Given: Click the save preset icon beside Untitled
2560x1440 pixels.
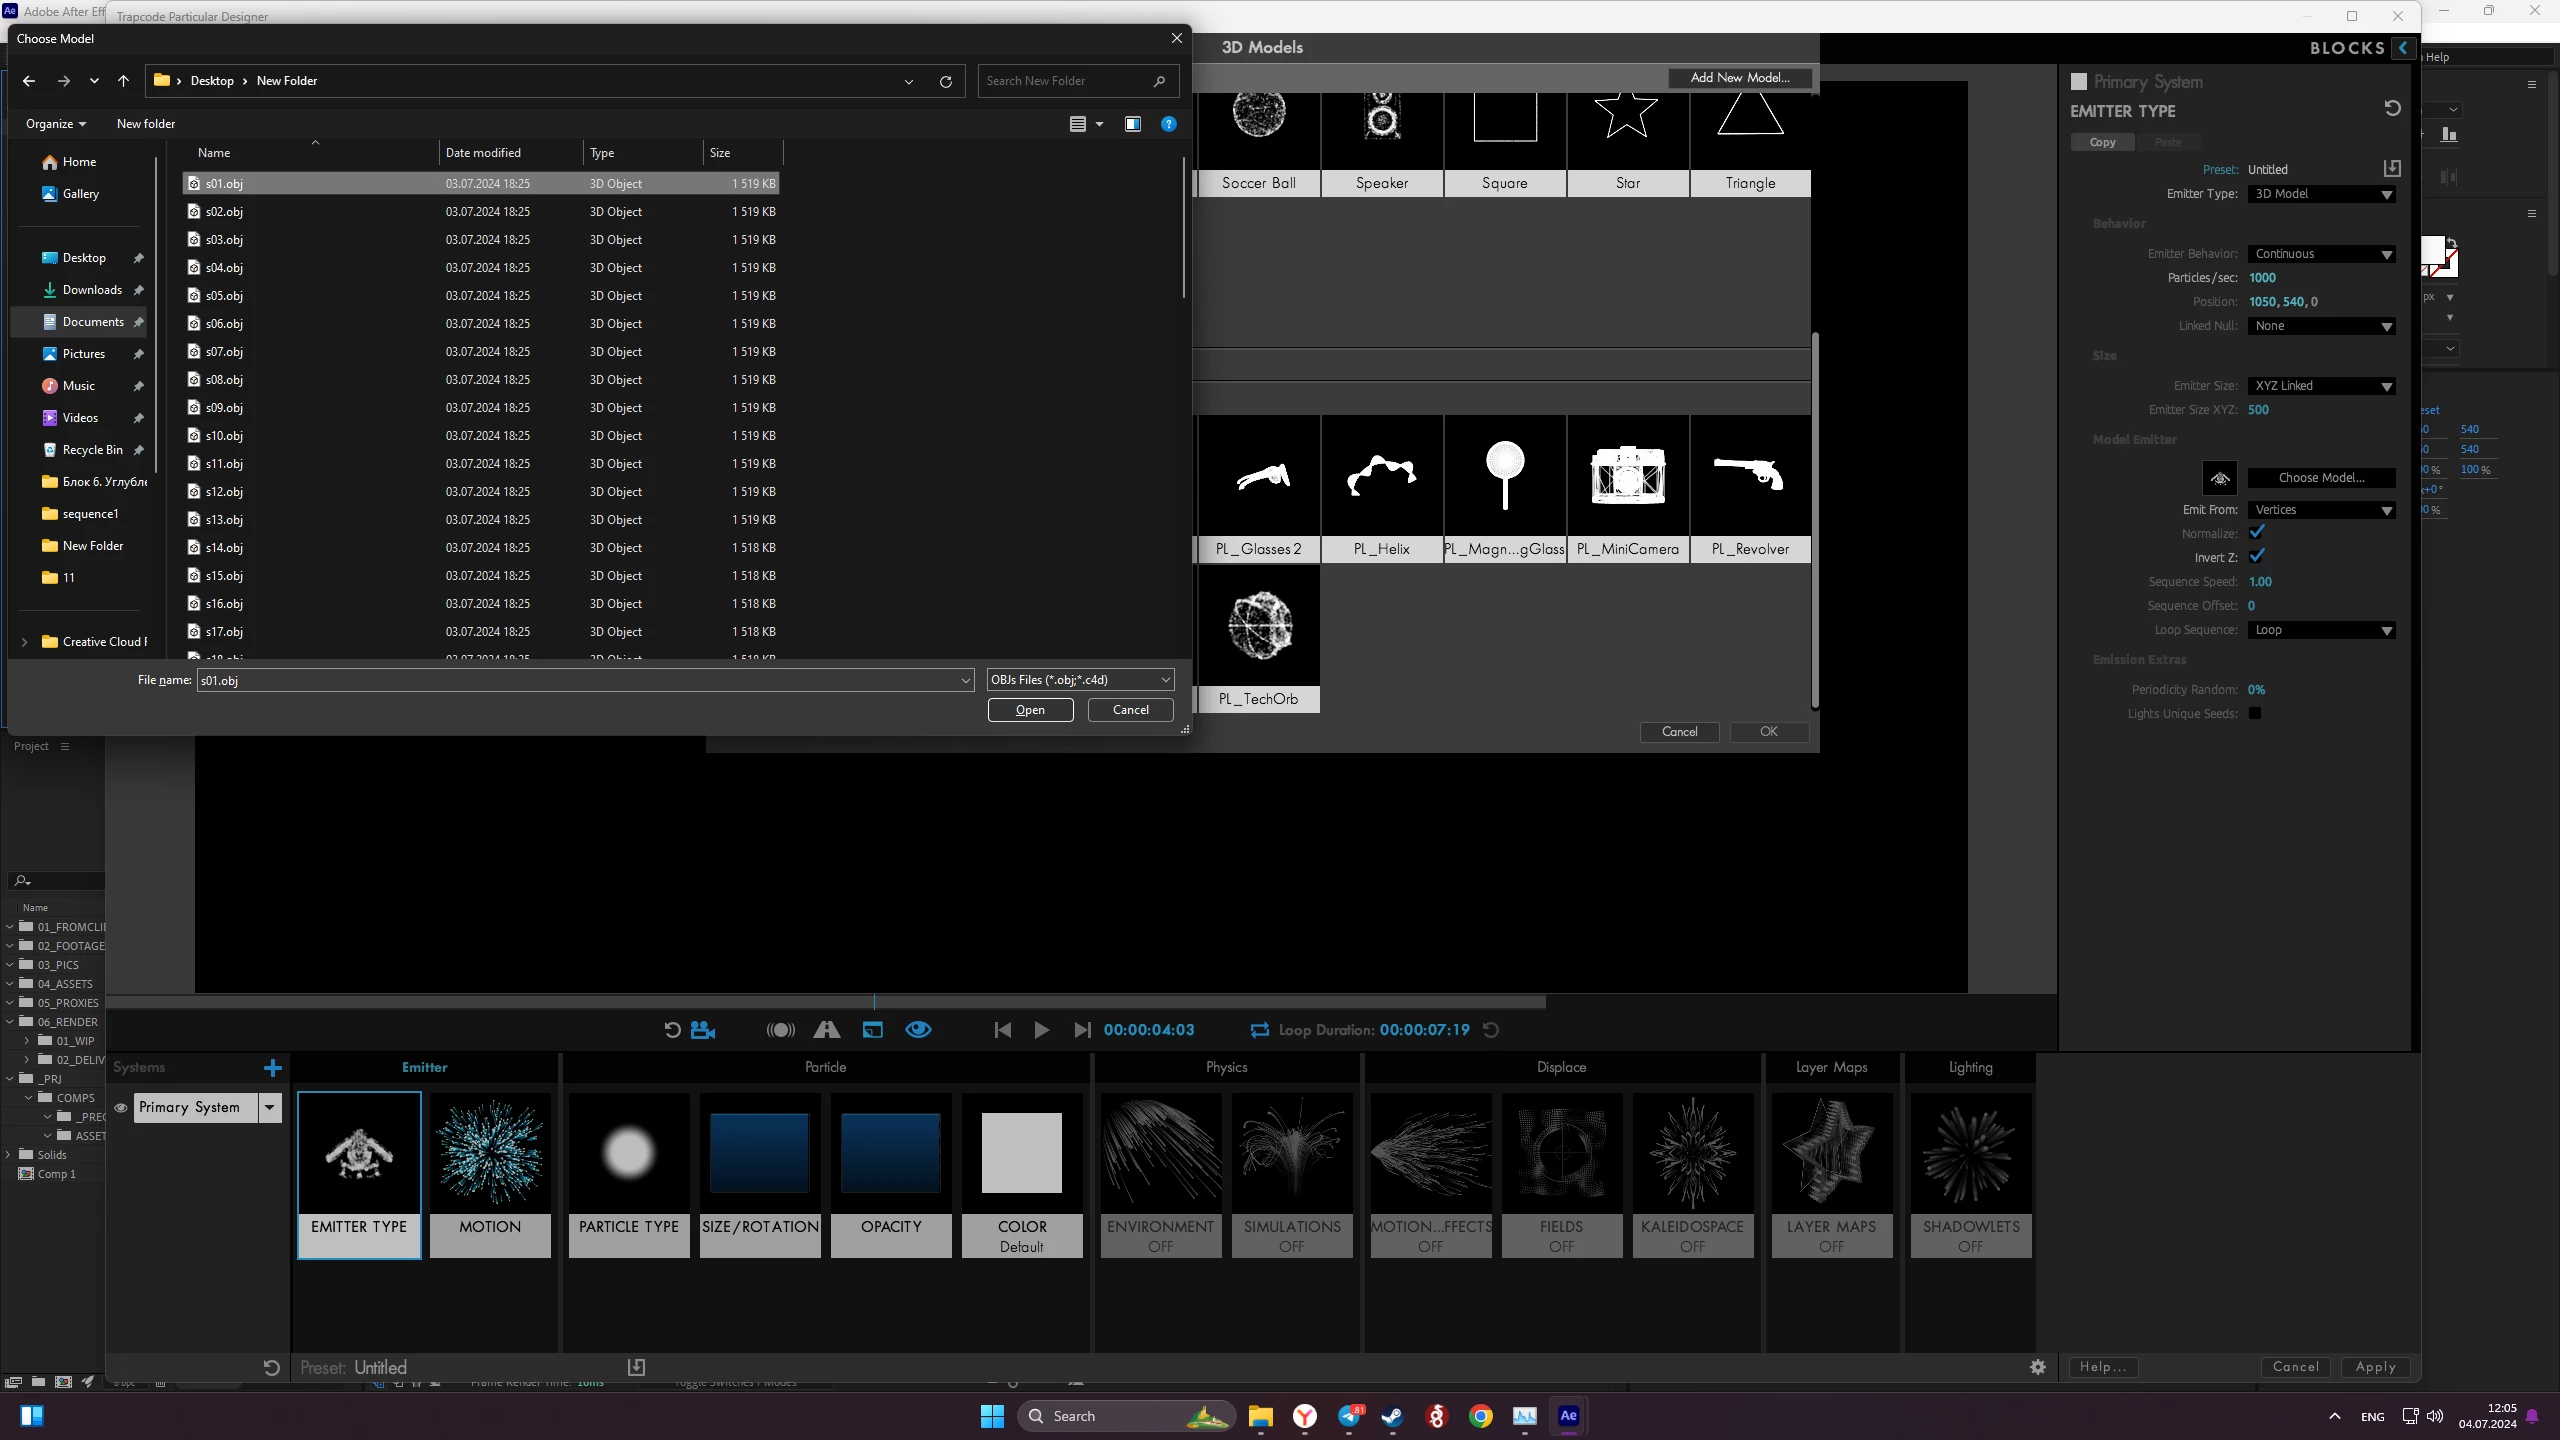Looking at the screenshot, I should tap(2392, 168).
